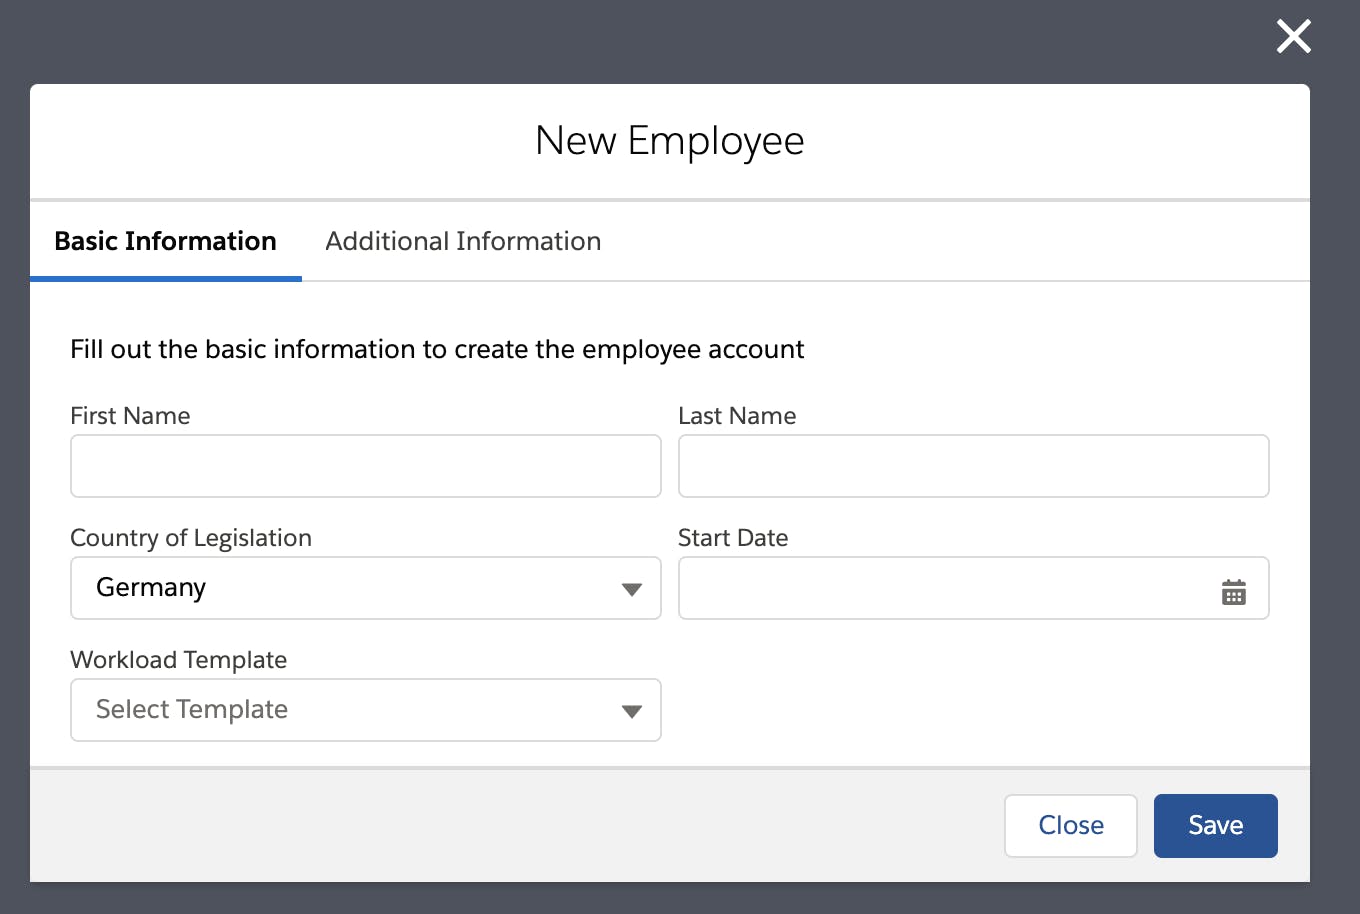Screen dimensions: 1360x914
Task: Focus the First Name input field
Action: pyautogui.click(x=366, y=466)
